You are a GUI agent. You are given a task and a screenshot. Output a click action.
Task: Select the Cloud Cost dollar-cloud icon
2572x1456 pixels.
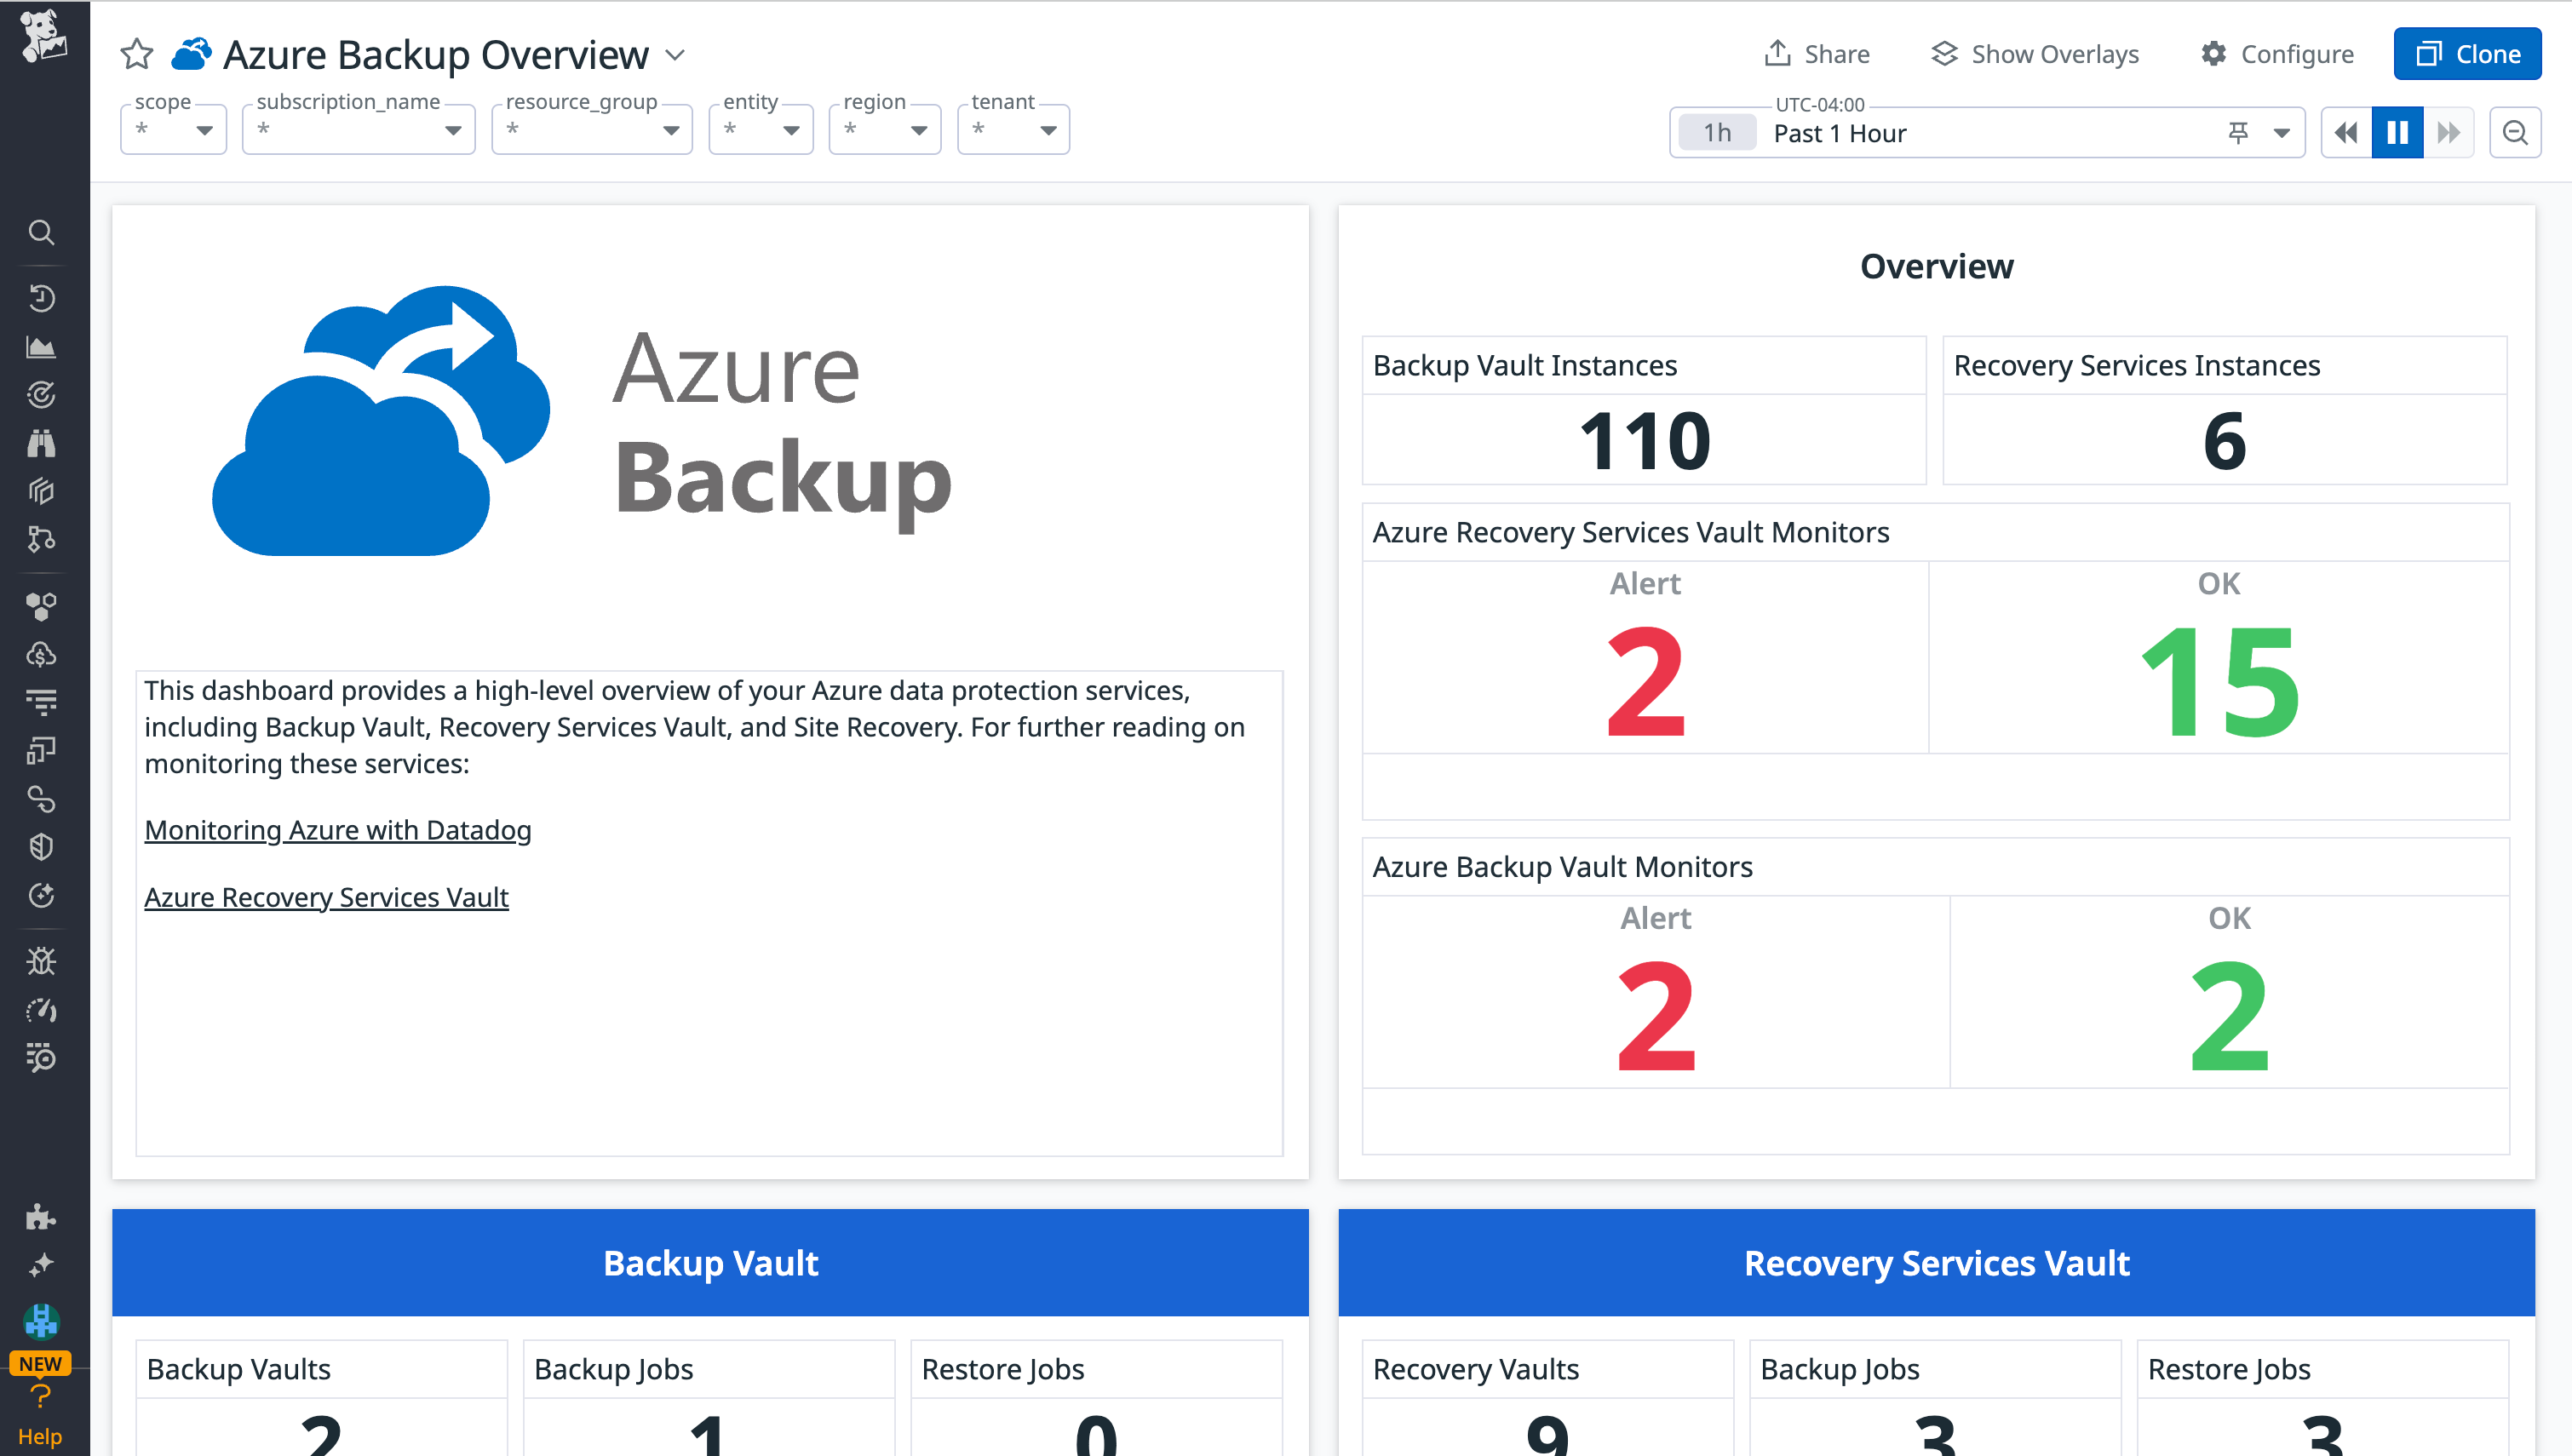coord(39,655)
